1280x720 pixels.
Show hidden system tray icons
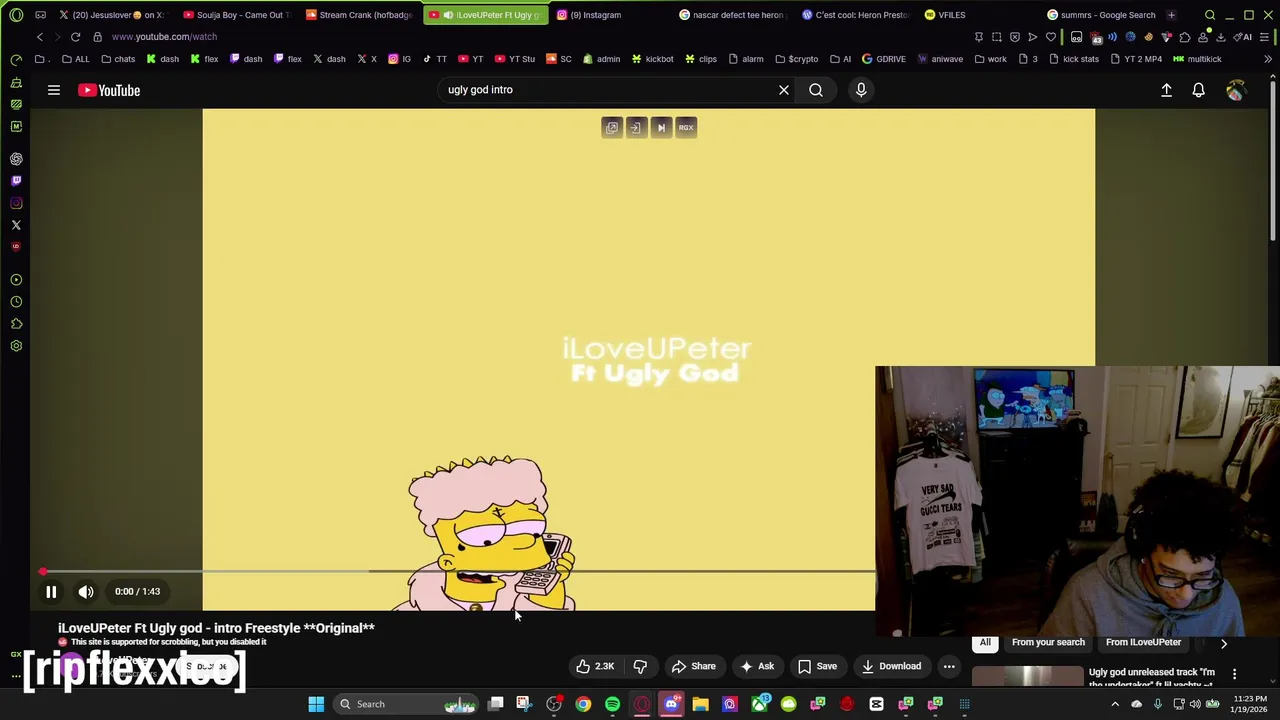(x=1115, y=704)
